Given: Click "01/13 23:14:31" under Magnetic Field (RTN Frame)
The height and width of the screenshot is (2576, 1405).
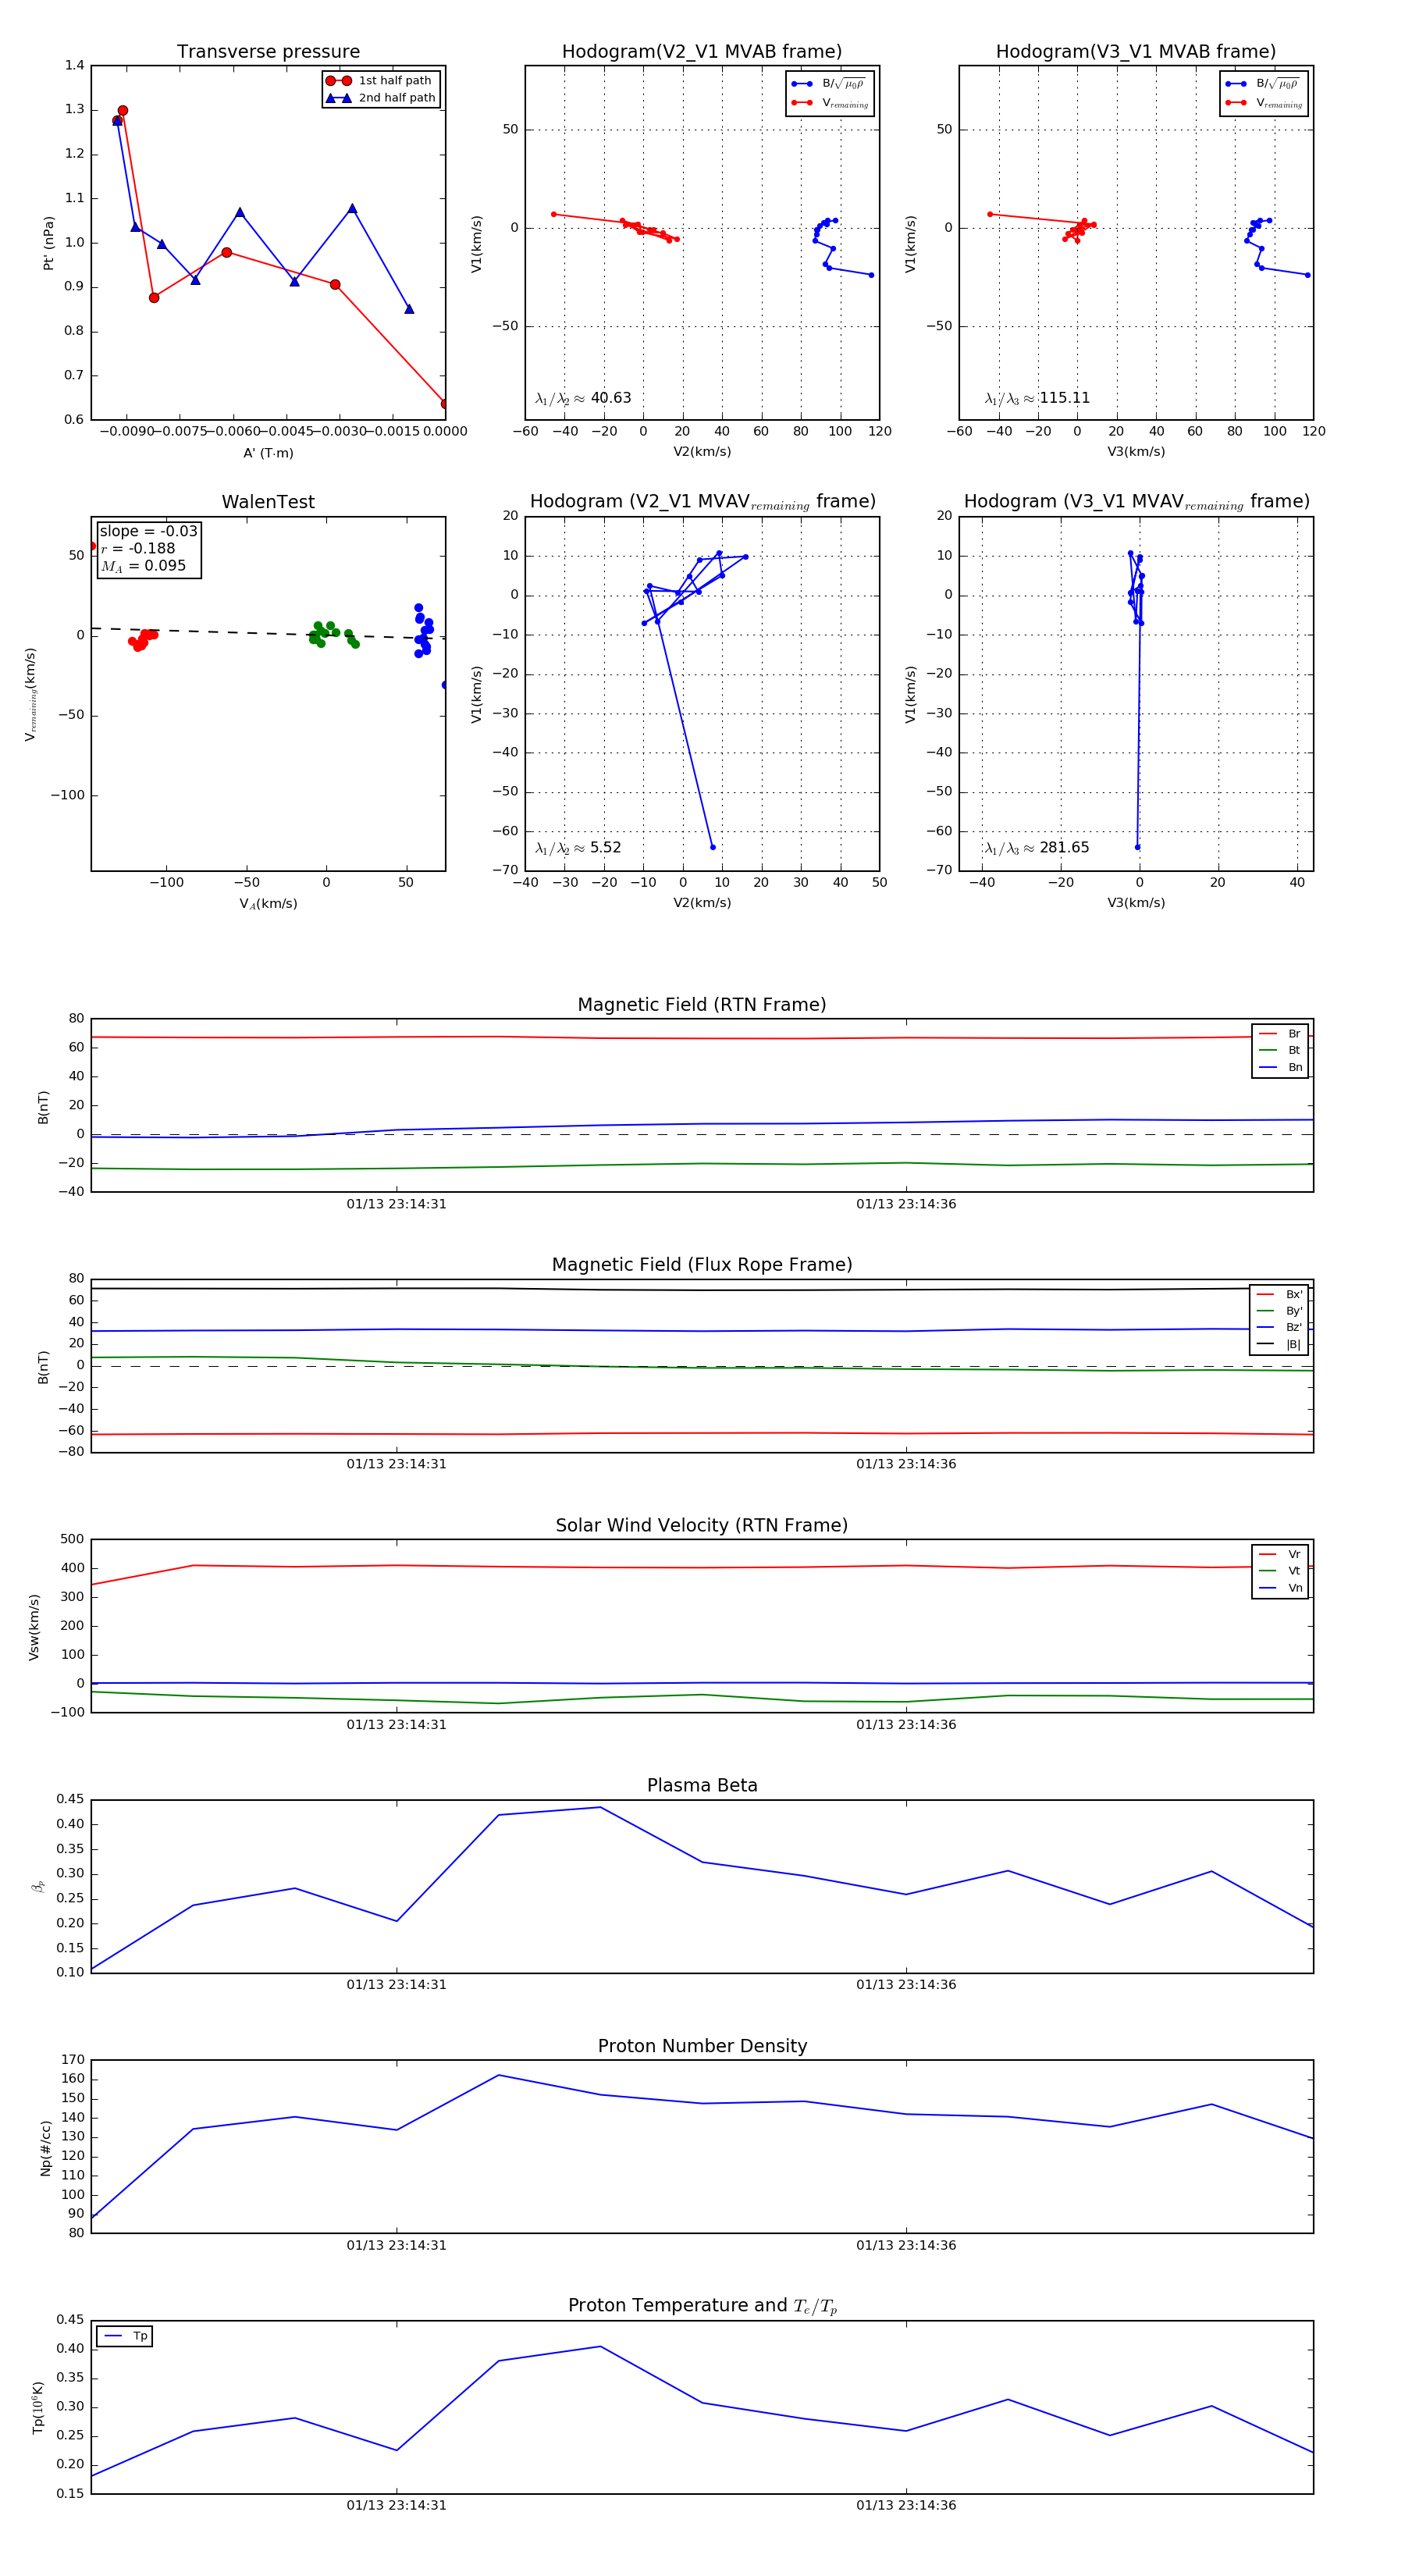Looking at the screenshot, I should pos(396,1204).
